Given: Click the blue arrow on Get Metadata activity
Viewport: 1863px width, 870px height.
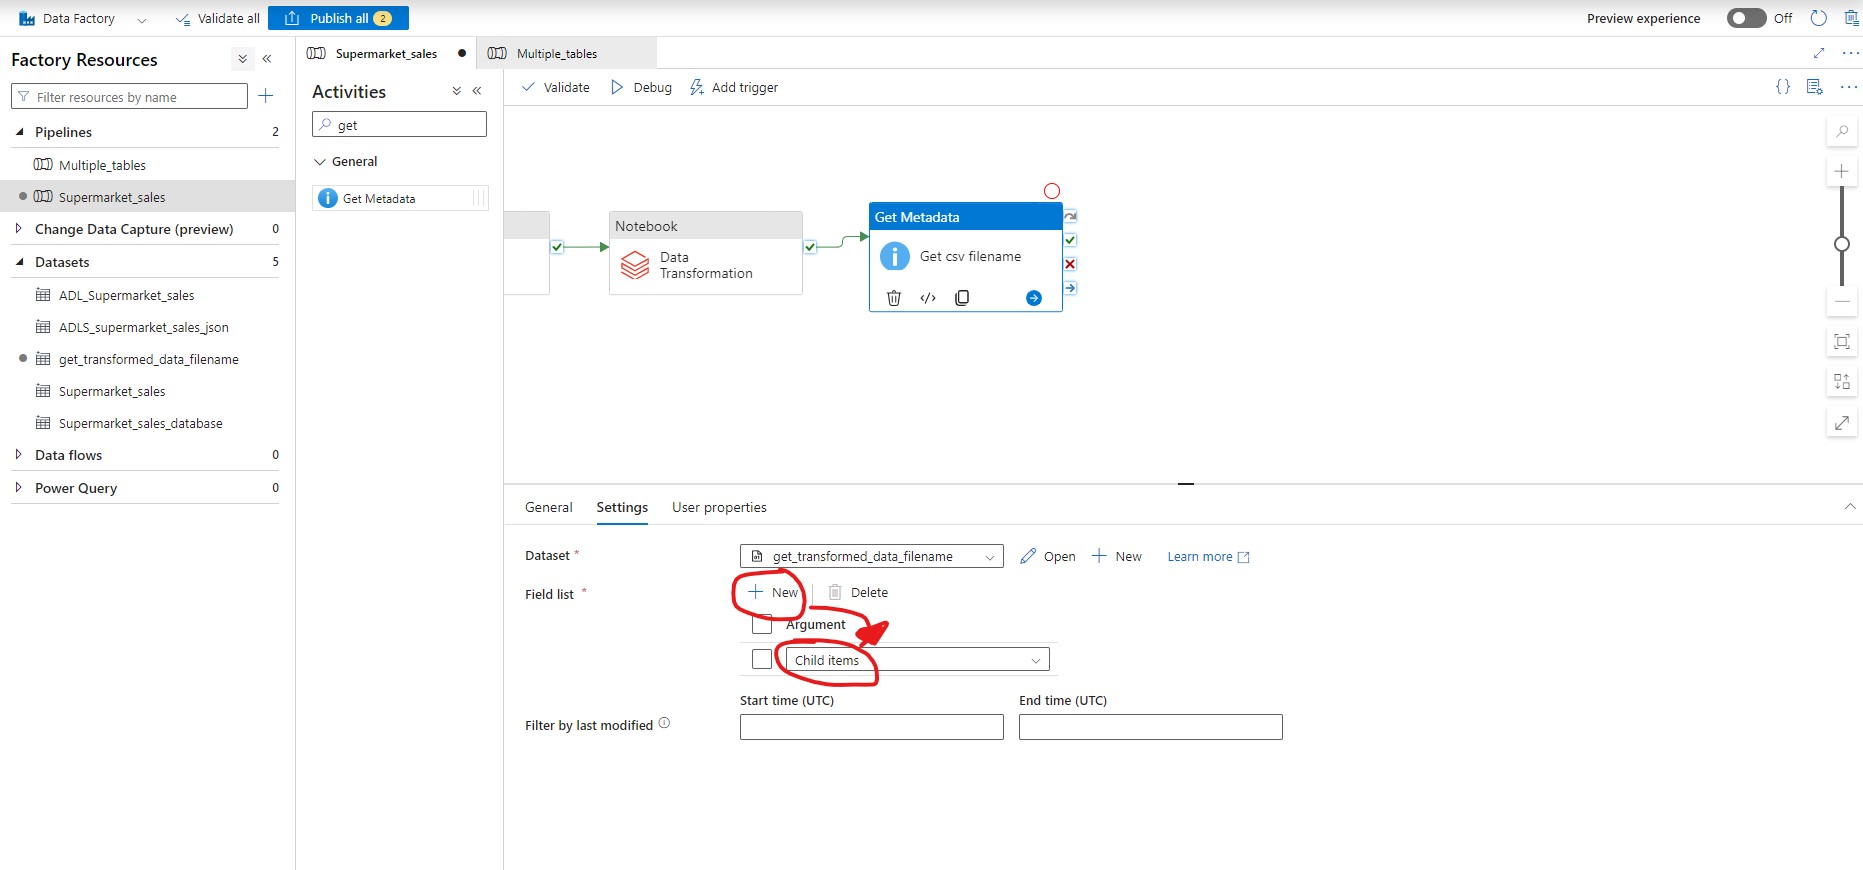Looking at the screenshot, I should click(x=1034, y=298).
